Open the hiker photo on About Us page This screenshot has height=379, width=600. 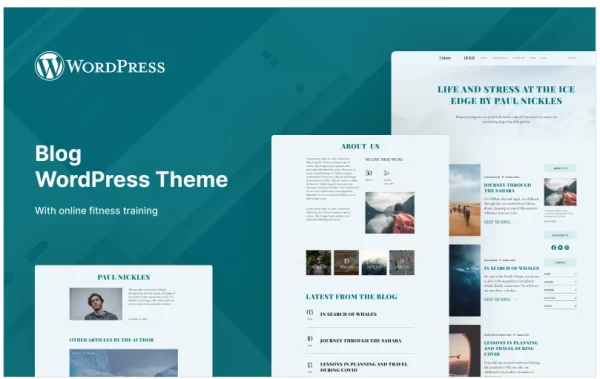pos(390,213)
